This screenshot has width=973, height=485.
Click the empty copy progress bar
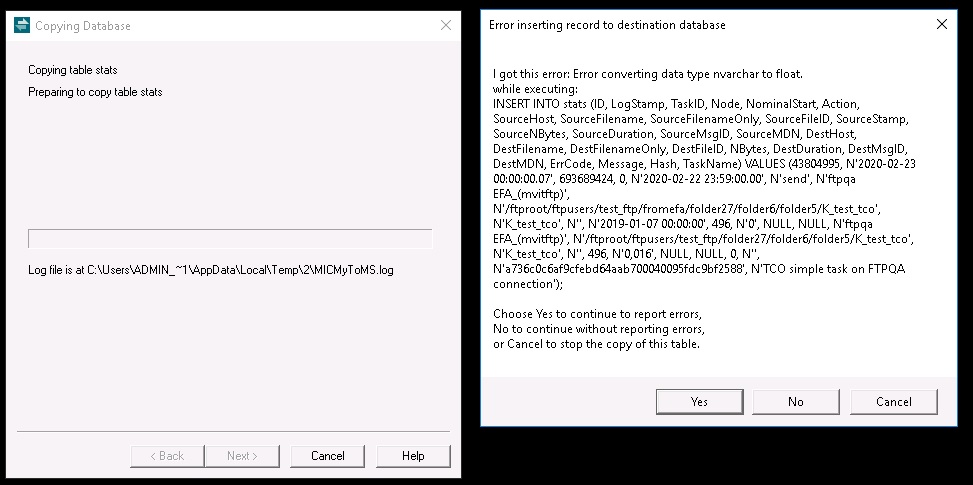[230, 239]
